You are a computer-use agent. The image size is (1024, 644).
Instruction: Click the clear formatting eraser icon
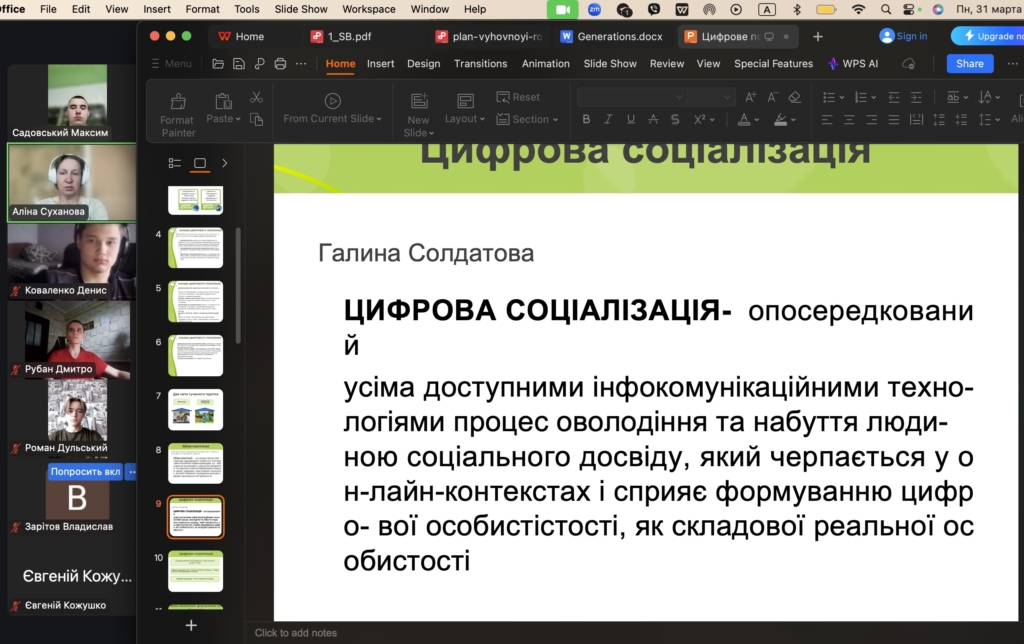point(794,97)
